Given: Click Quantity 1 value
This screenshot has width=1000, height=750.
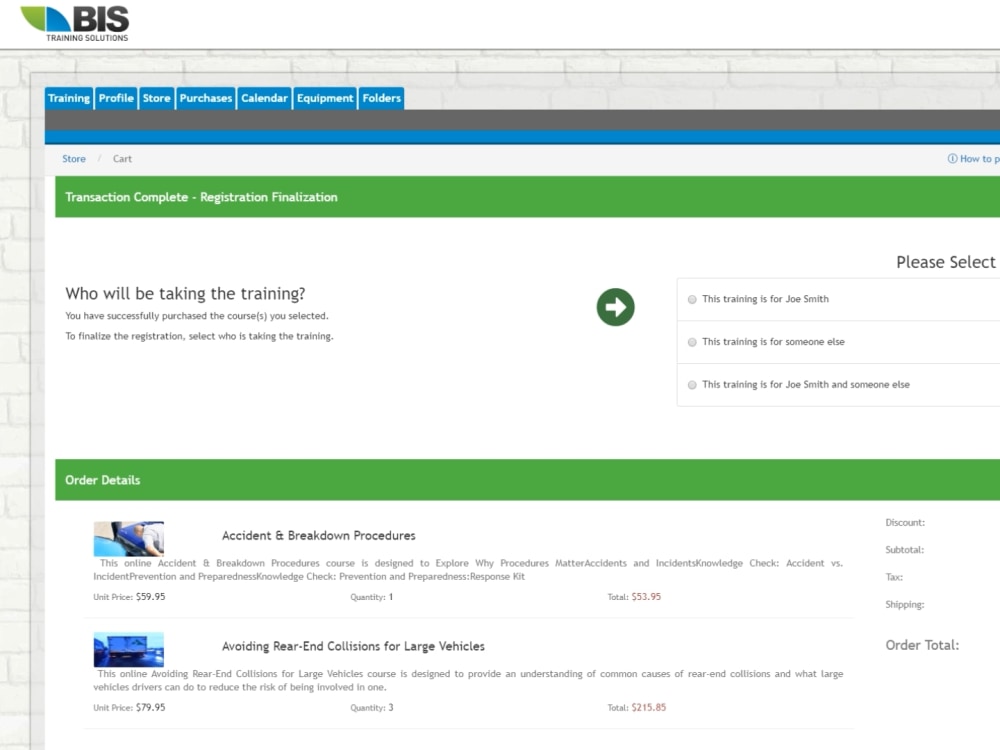Looking at the screenshot, I should coord(391,597).
